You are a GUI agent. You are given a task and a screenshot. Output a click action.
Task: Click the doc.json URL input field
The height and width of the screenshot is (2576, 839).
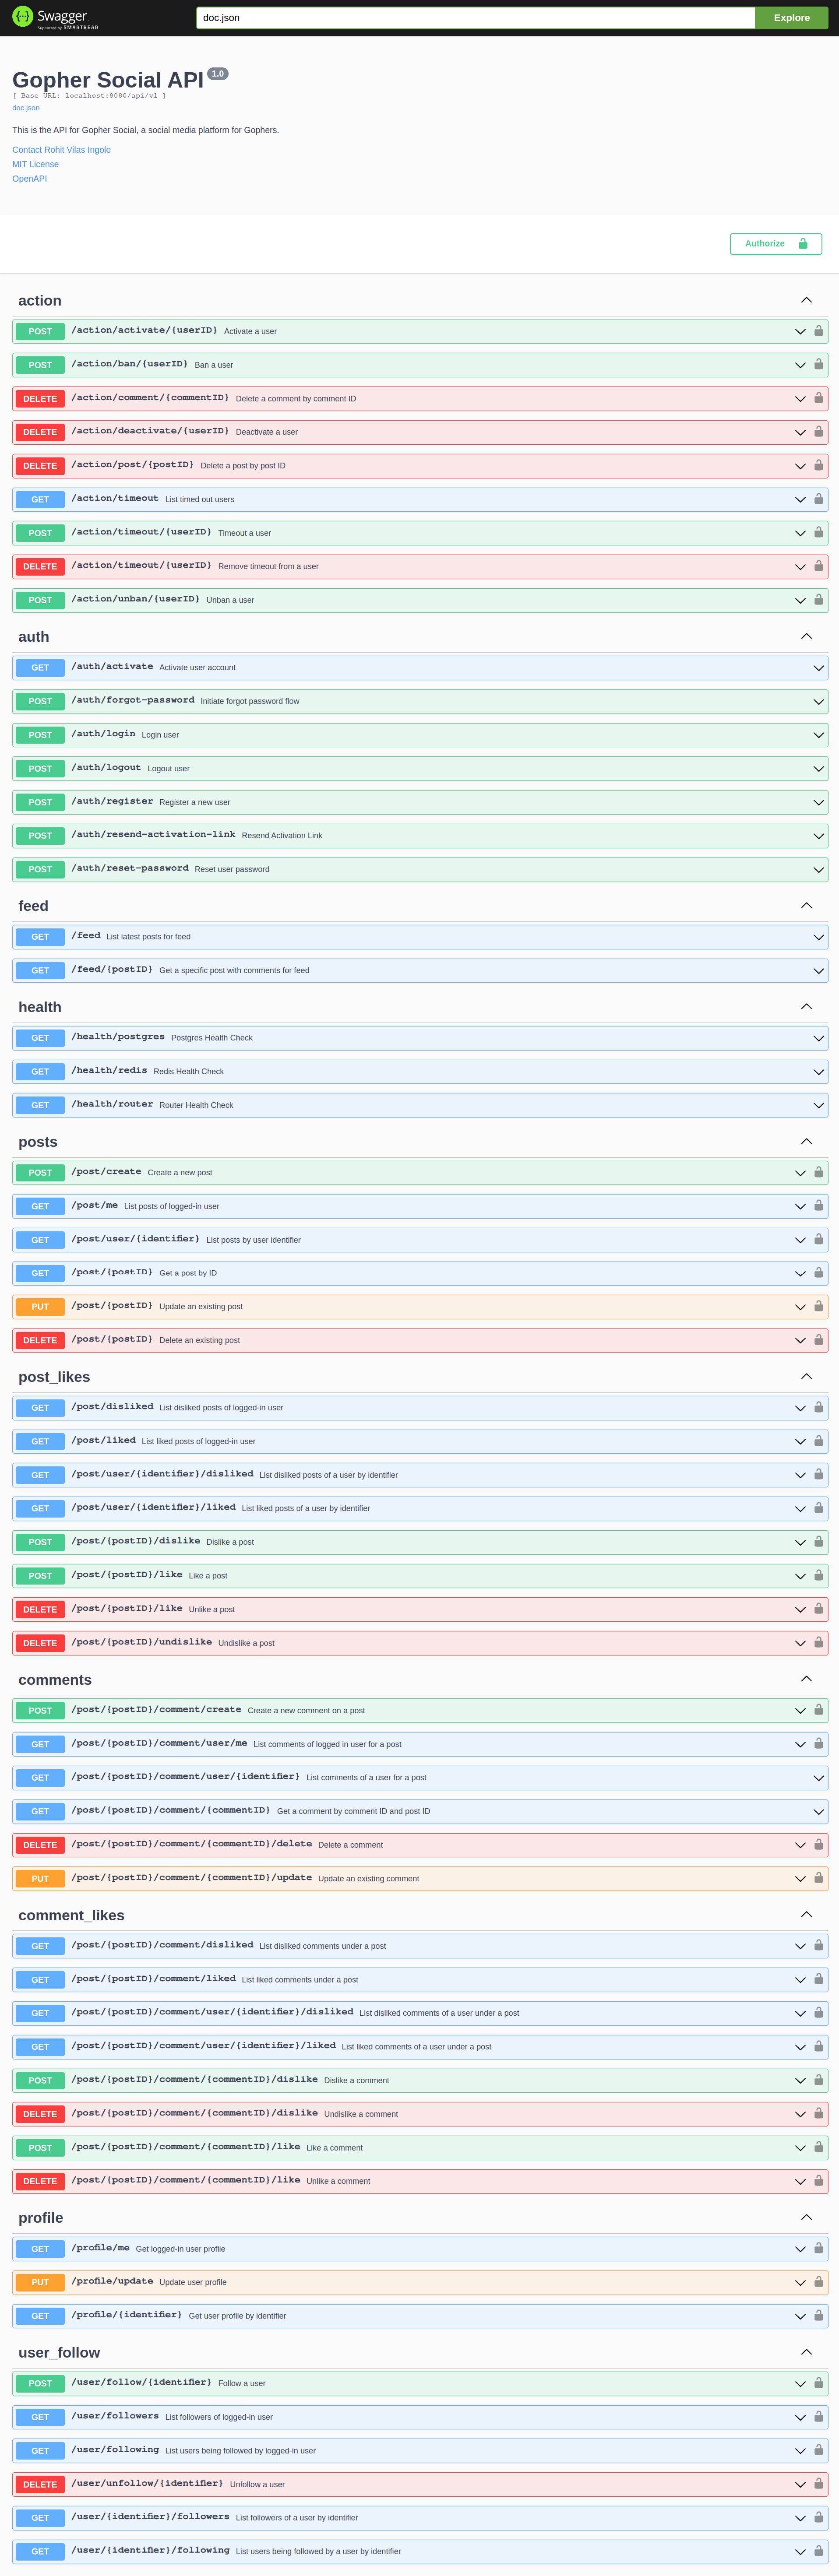[475, 18]
